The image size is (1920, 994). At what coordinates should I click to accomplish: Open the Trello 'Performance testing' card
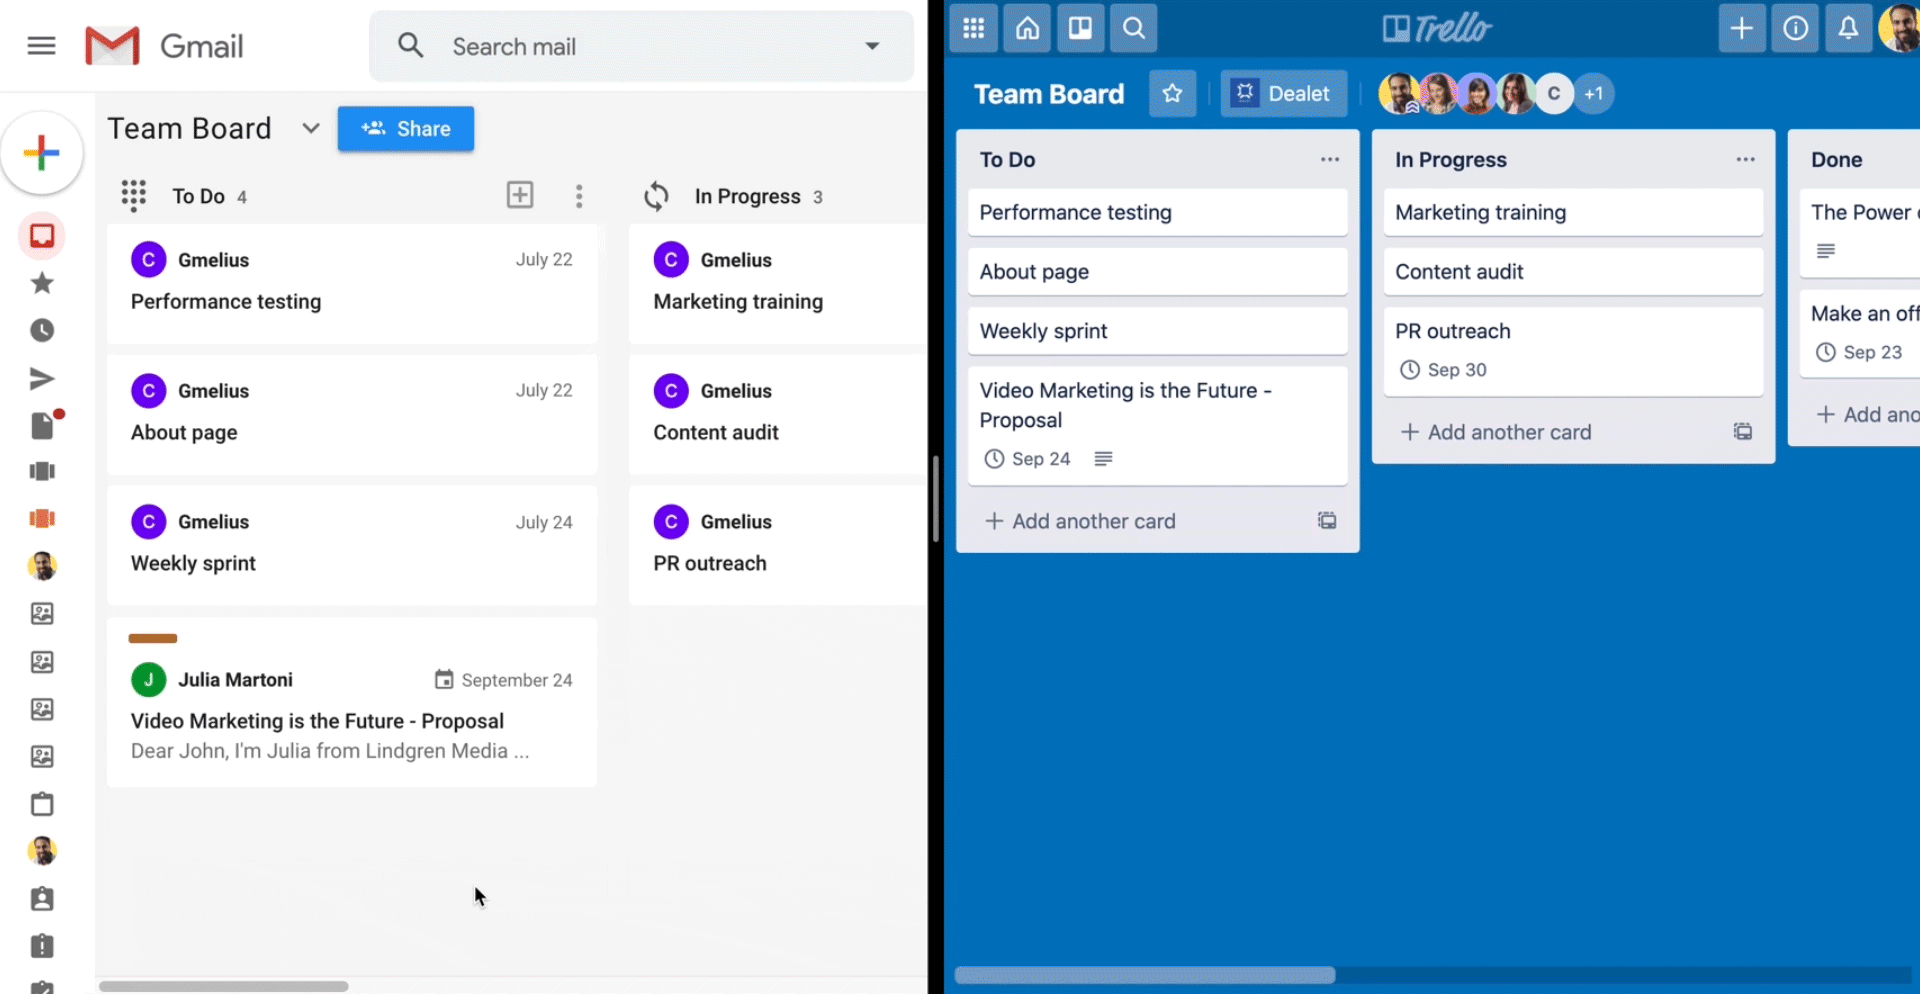[x=1158, y=213]
